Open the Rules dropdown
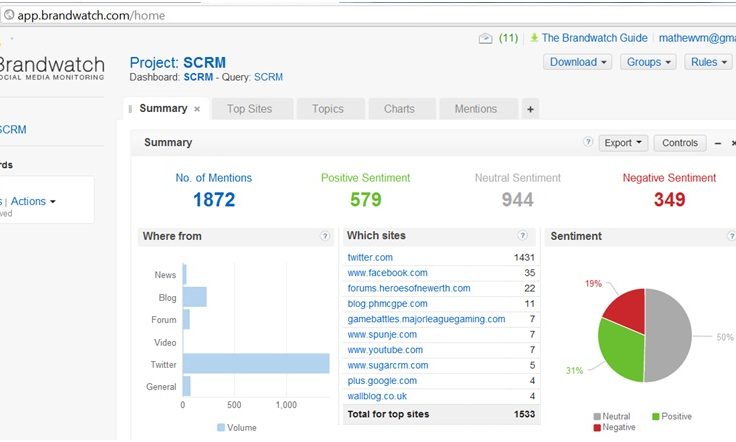This screenshot has width=736, height=442. [x=708, y=62]
